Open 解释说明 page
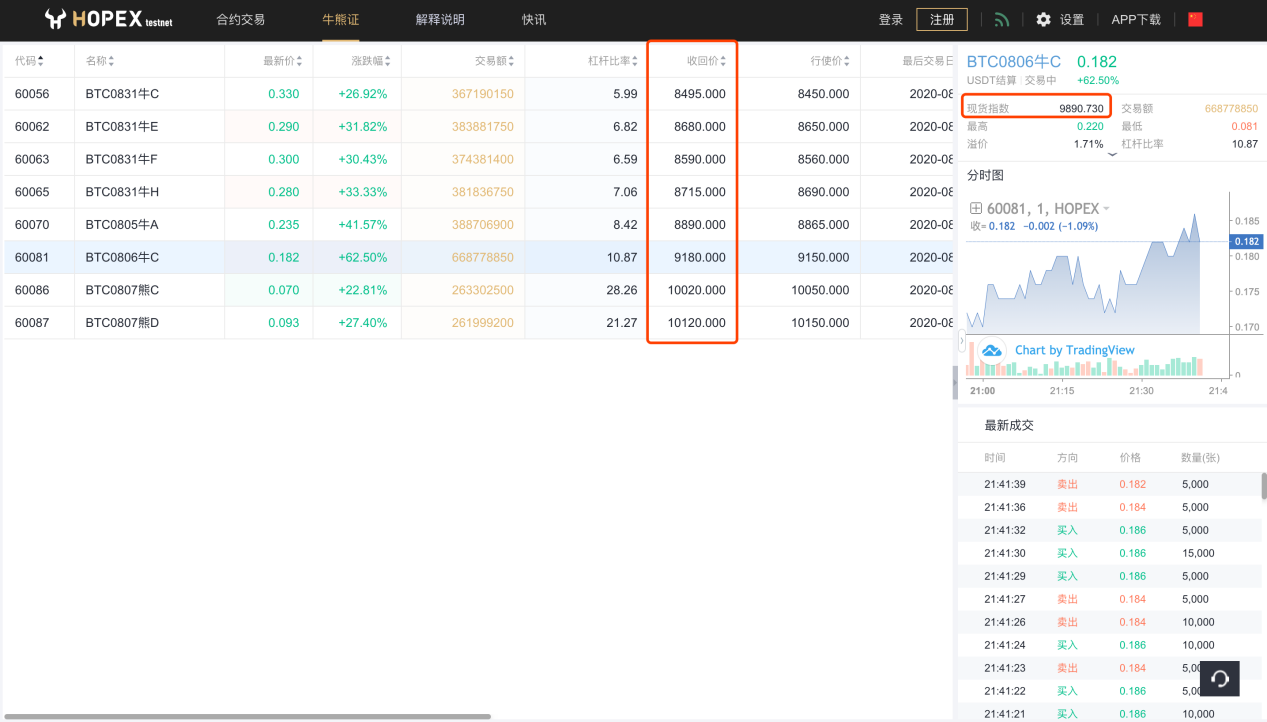 [x=440, y=20]
